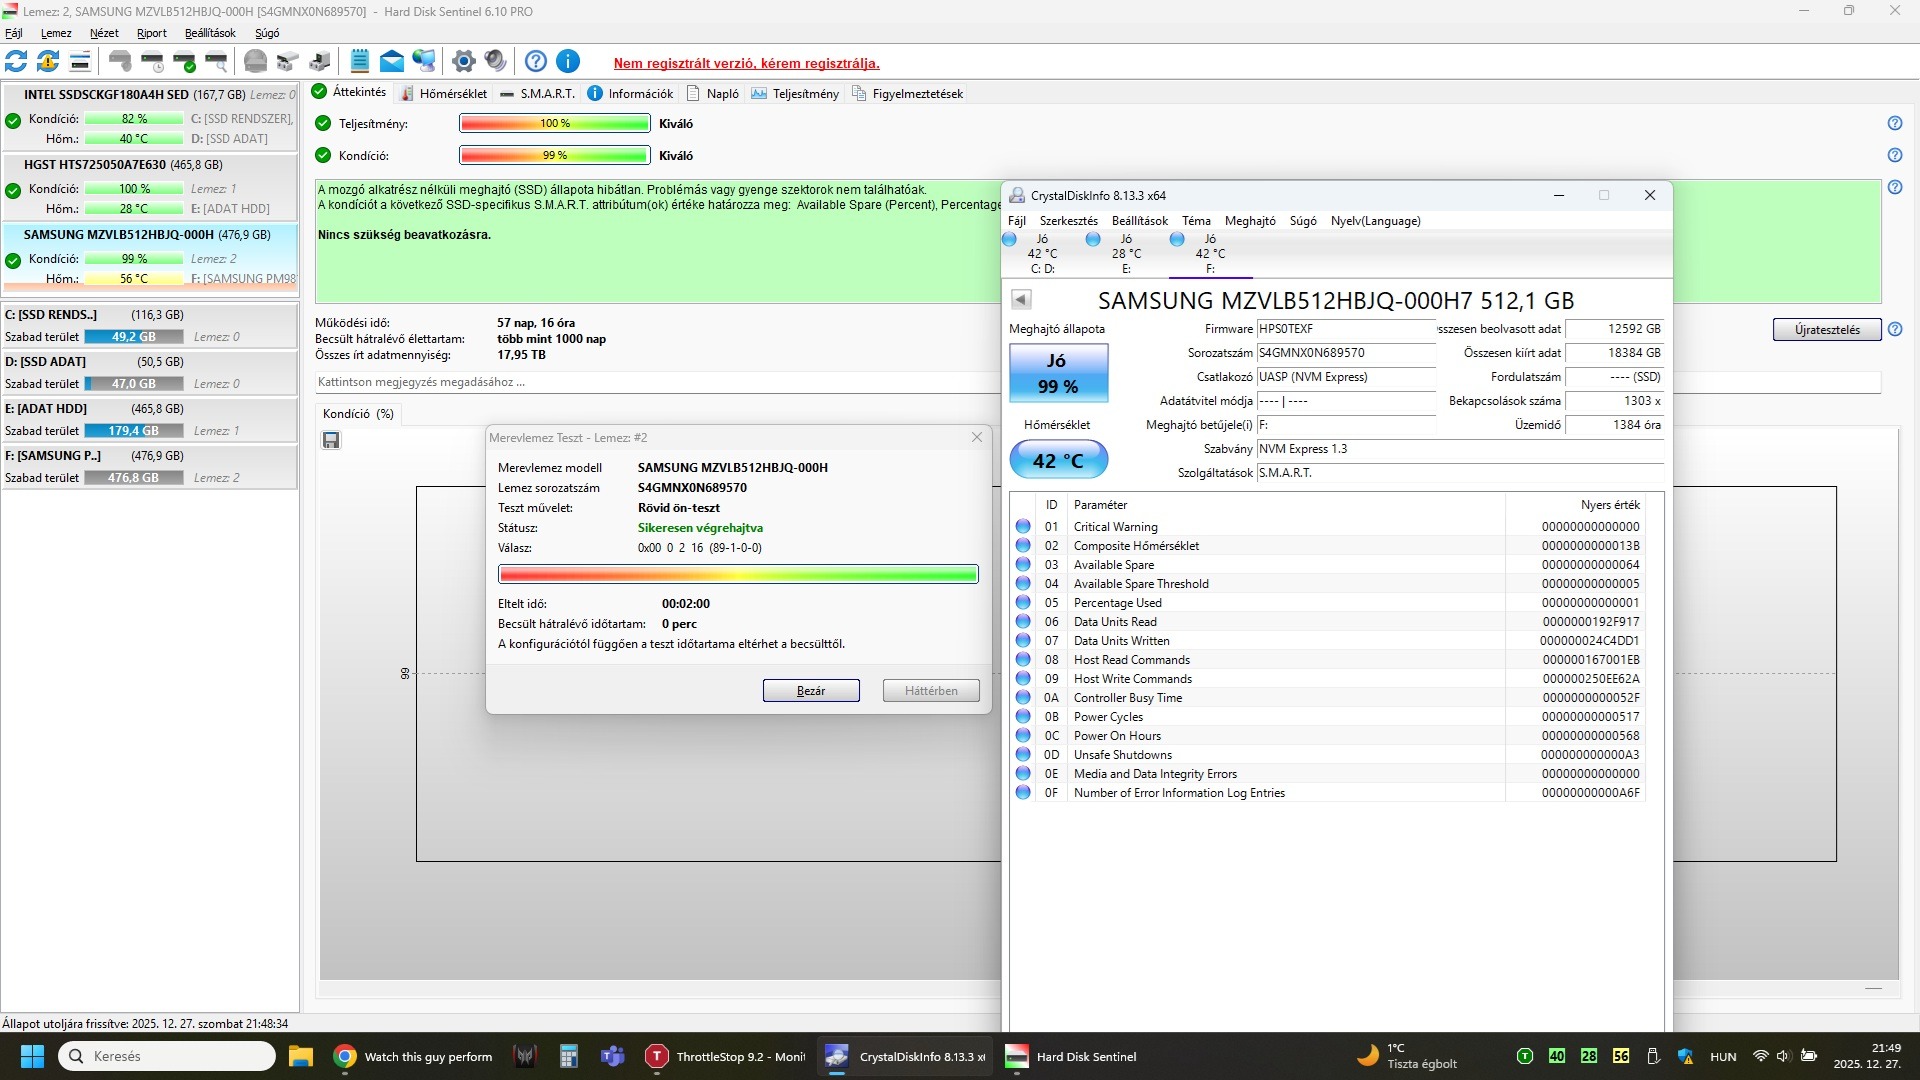Image resolution: width=1920 pixels, height=1080 pixels.
Task: Open the Riport menu
Action: 152,33
